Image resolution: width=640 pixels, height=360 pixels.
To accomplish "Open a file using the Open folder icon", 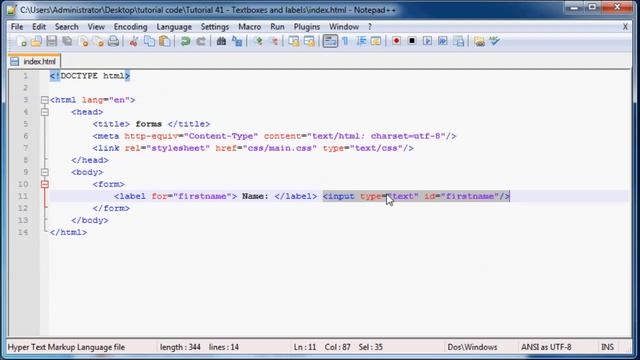I will (x=36, y=41).
